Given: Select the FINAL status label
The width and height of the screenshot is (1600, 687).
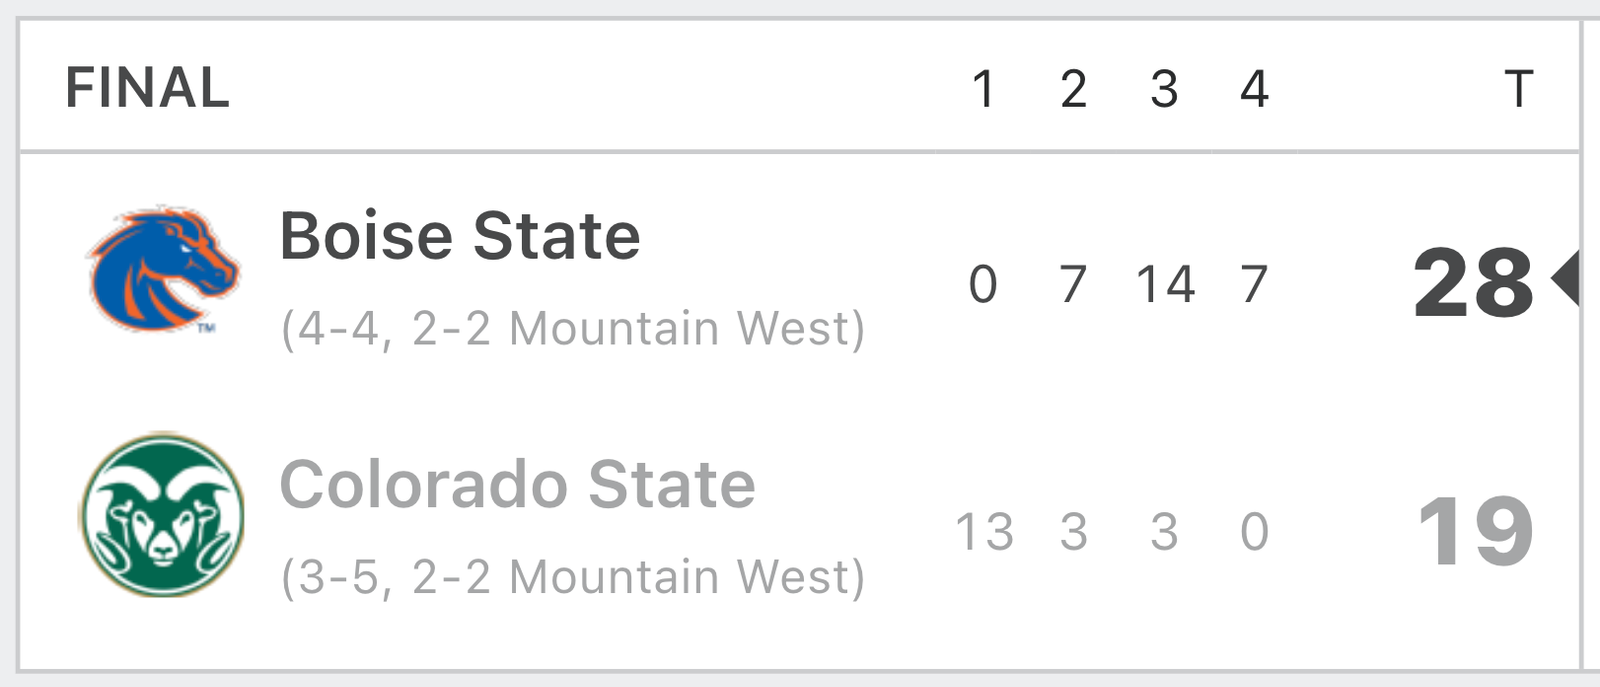Looking at the screenshot, I should (148, 88).
